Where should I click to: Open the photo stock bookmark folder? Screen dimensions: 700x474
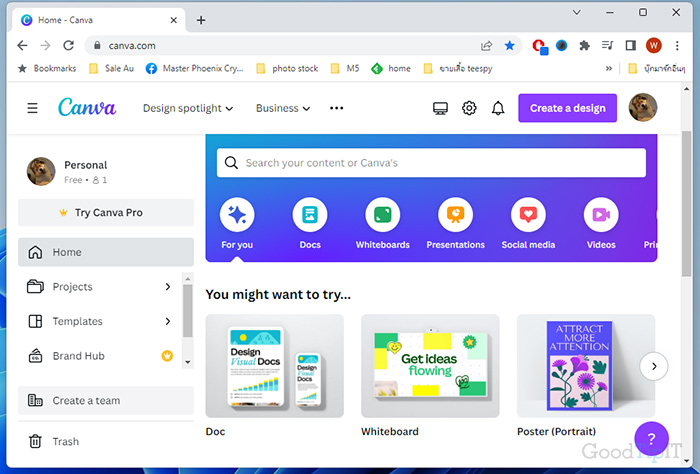[x=287, y=68]
